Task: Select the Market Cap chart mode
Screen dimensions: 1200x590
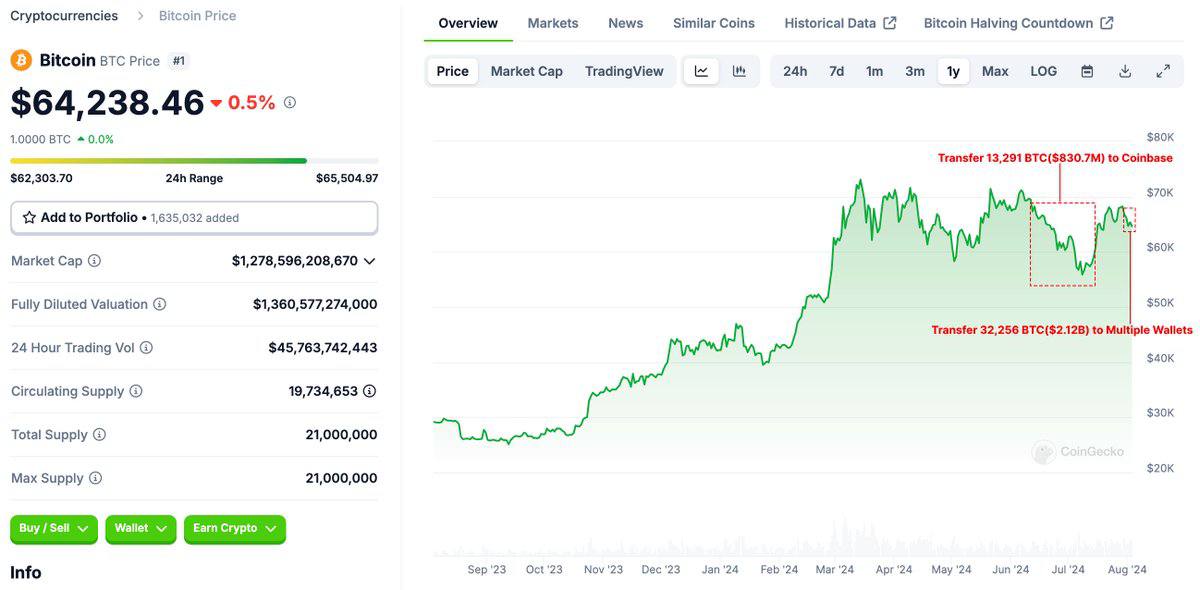Action: click(526, 71)
